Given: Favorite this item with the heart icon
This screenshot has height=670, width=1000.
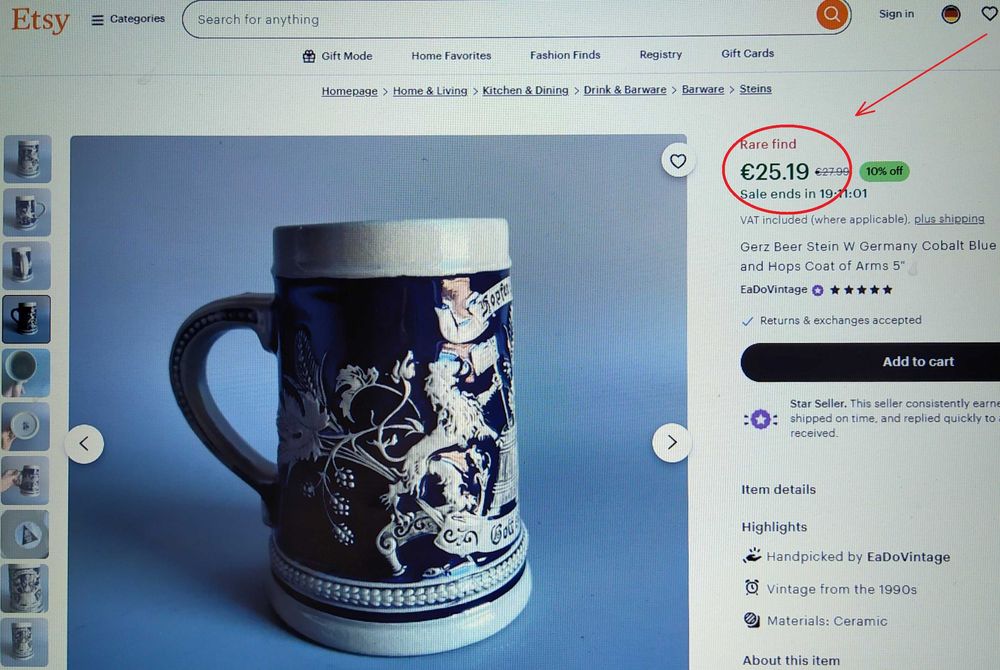Looking at the screenshot, I should 678,161.
